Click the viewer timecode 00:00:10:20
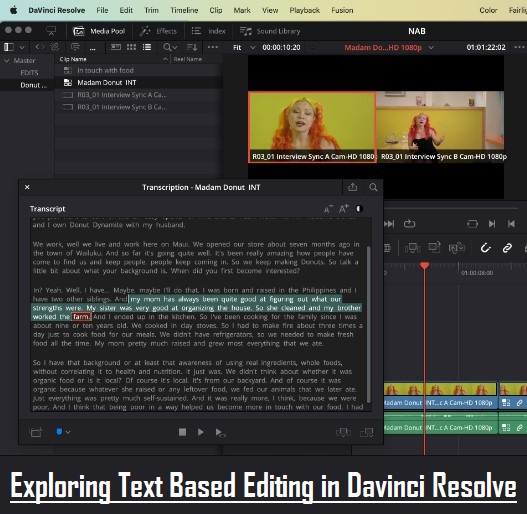This screenshot has width=527, height=514. [281, 47]
